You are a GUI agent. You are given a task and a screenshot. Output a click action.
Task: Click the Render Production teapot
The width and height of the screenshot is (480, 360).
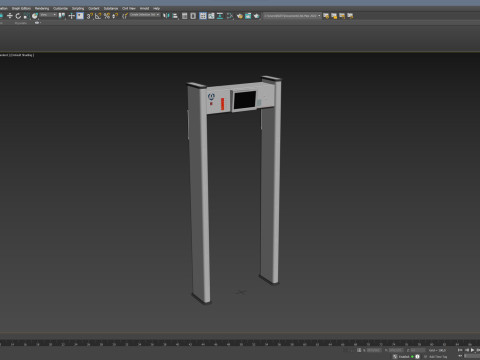(x=256, y=16)
